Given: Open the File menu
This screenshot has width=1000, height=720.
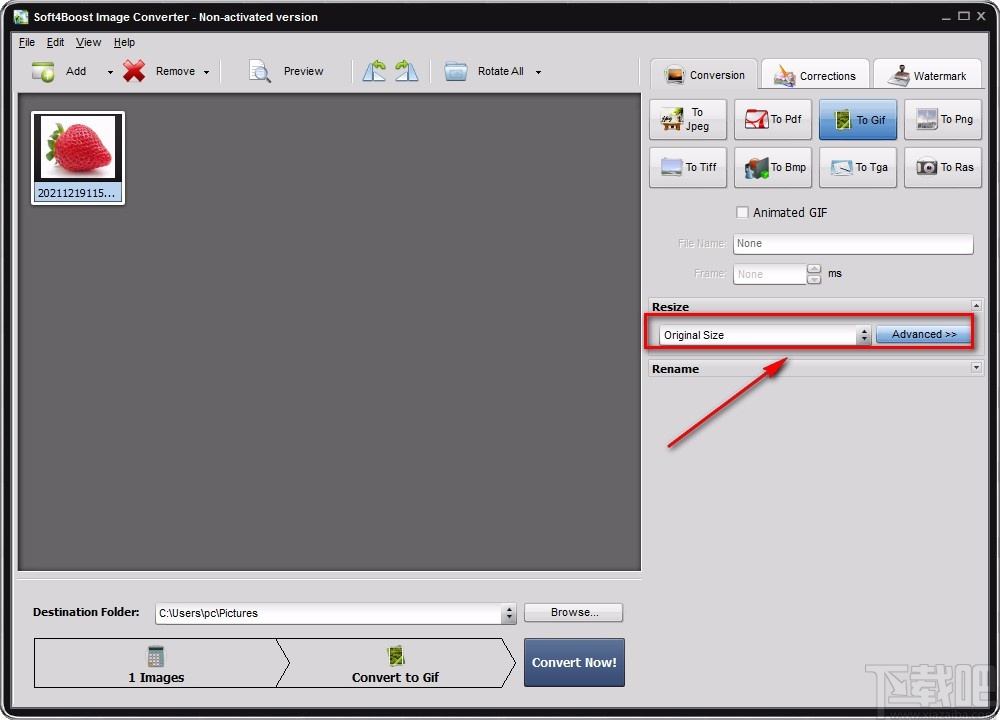Looking at the screenshot, I should (x=27, y=42).
